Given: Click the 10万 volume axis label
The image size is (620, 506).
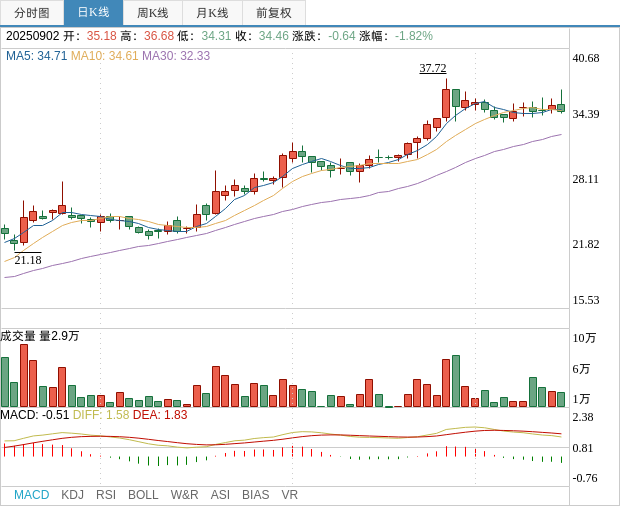Looking at the screenshot, I should tap(584, 338).
